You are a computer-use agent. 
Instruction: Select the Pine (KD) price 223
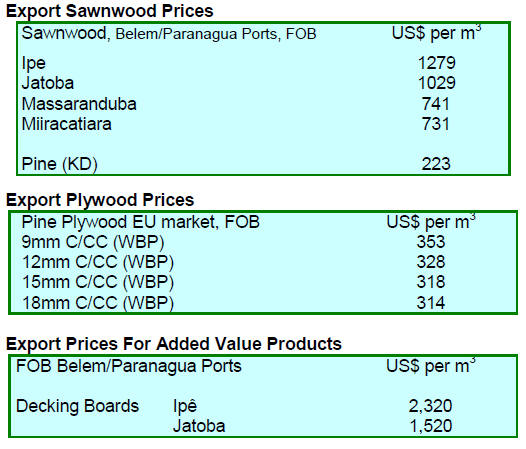[x=436, y=164]
